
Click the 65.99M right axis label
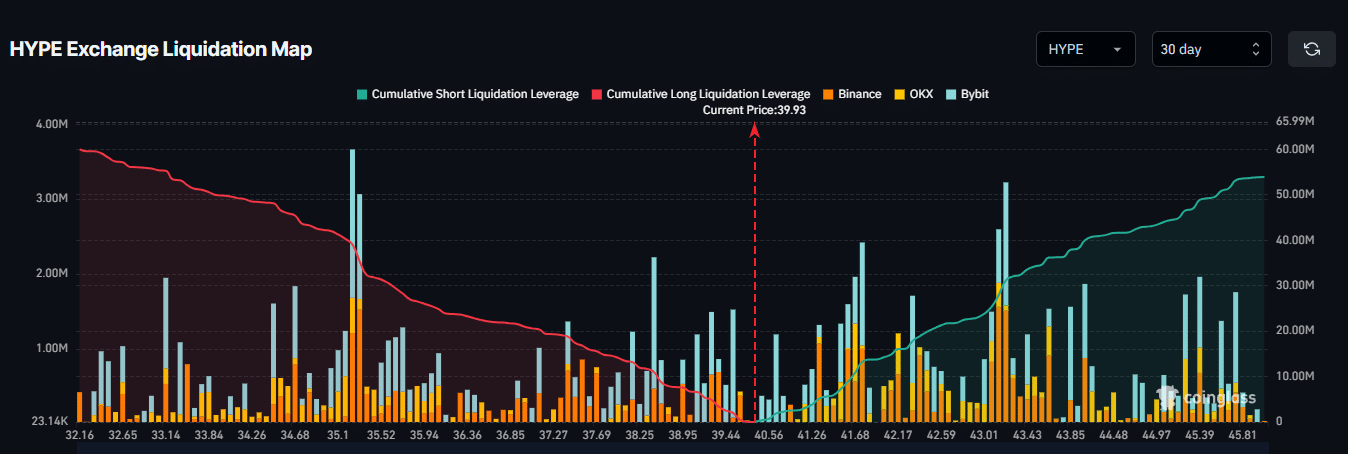[1295, 121]
